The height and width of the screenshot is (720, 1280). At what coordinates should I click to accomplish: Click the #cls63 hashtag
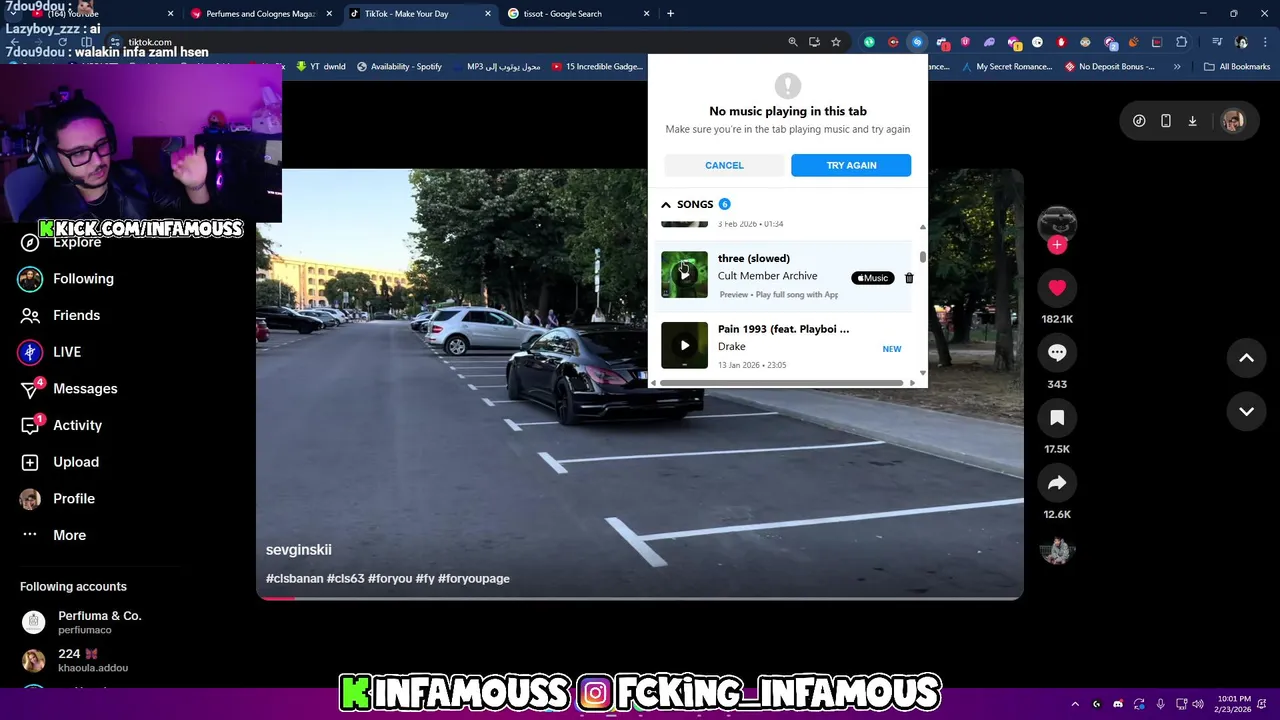click(x=345, y=578)
